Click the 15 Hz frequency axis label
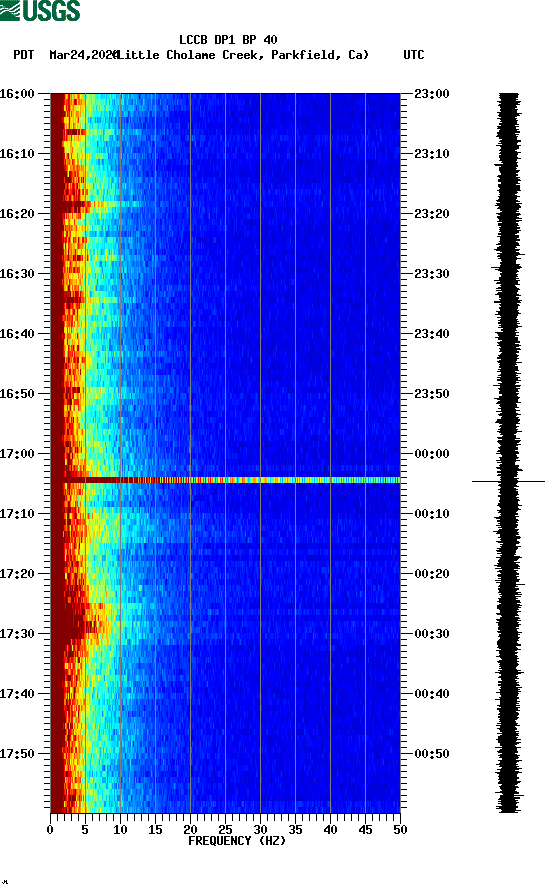Screen dimensions: 552x893 pyautogui.click(x=155, y=830)
